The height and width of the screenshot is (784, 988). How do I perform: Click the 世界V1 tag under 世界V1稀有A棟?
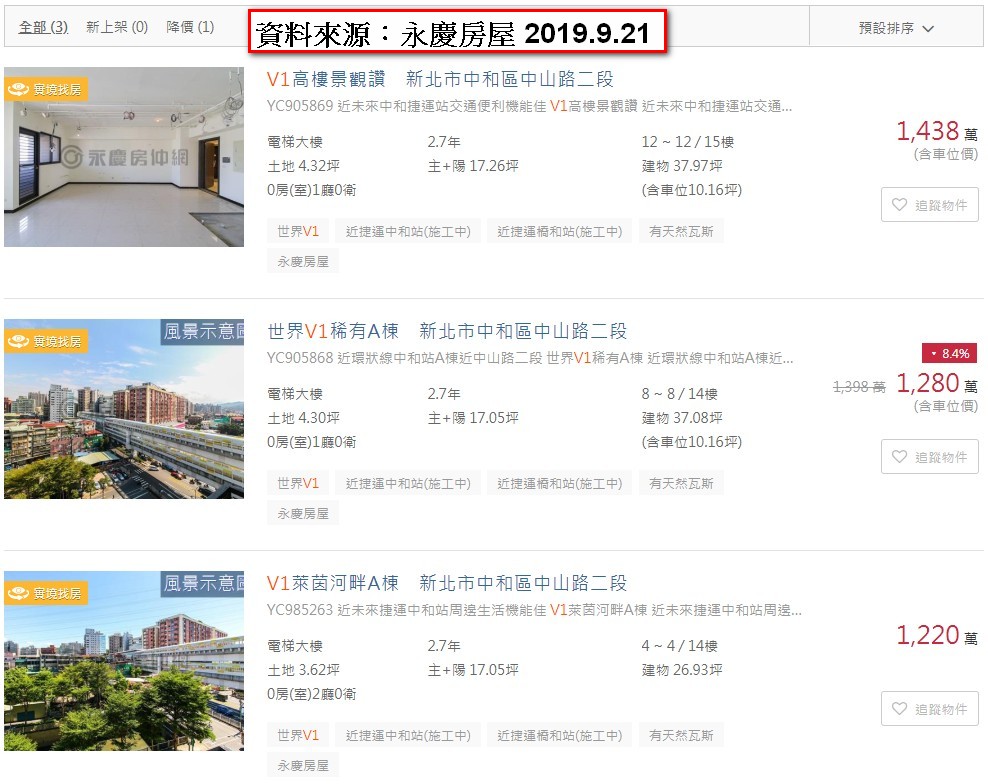click(298, 483)
